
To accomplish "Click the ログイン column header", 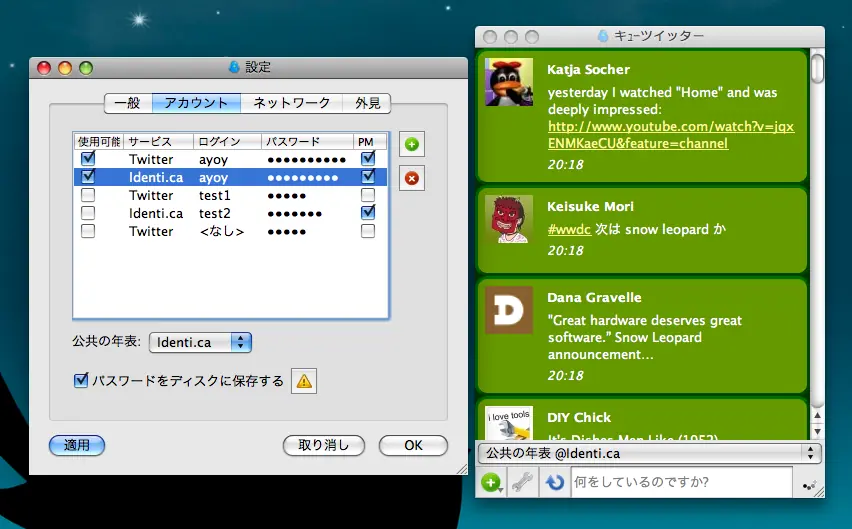I will tap(227, 142).
